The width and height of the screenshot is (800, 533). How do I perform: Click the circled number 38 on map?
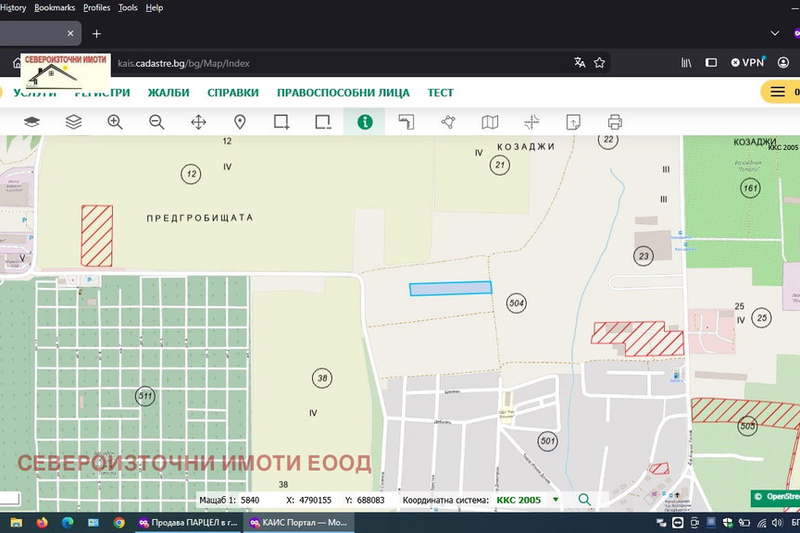click(322, 378)
